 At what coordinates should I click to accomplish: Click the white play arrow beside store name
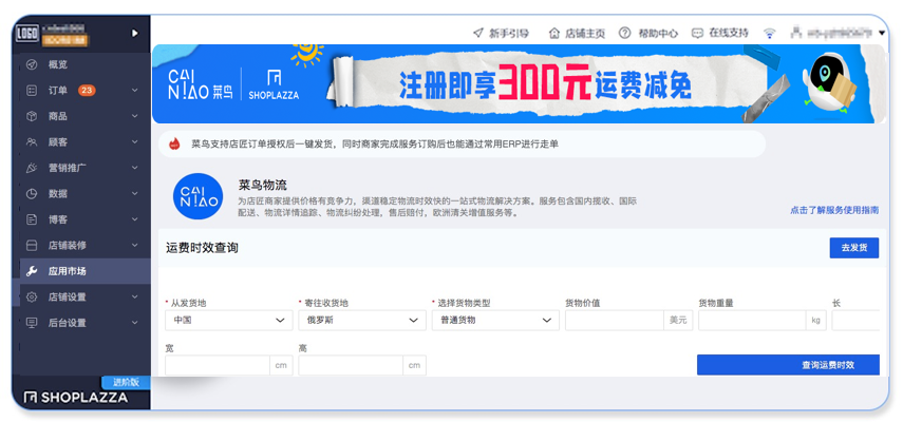134,33
